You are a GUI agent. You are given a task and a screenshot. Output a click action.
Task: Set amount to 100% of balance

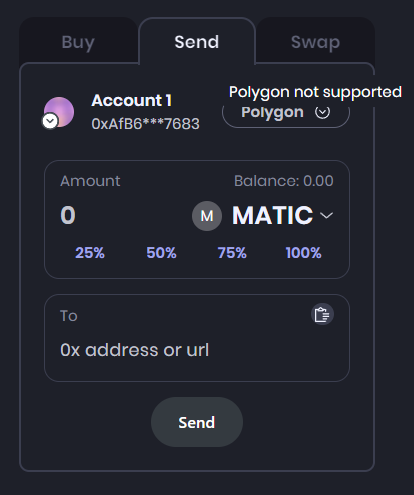[304, 253]
